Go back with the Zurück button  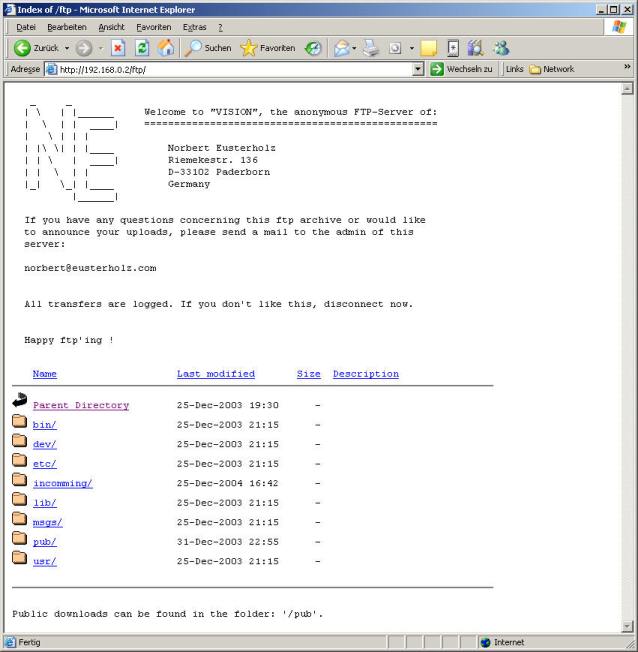coord(35,48)
